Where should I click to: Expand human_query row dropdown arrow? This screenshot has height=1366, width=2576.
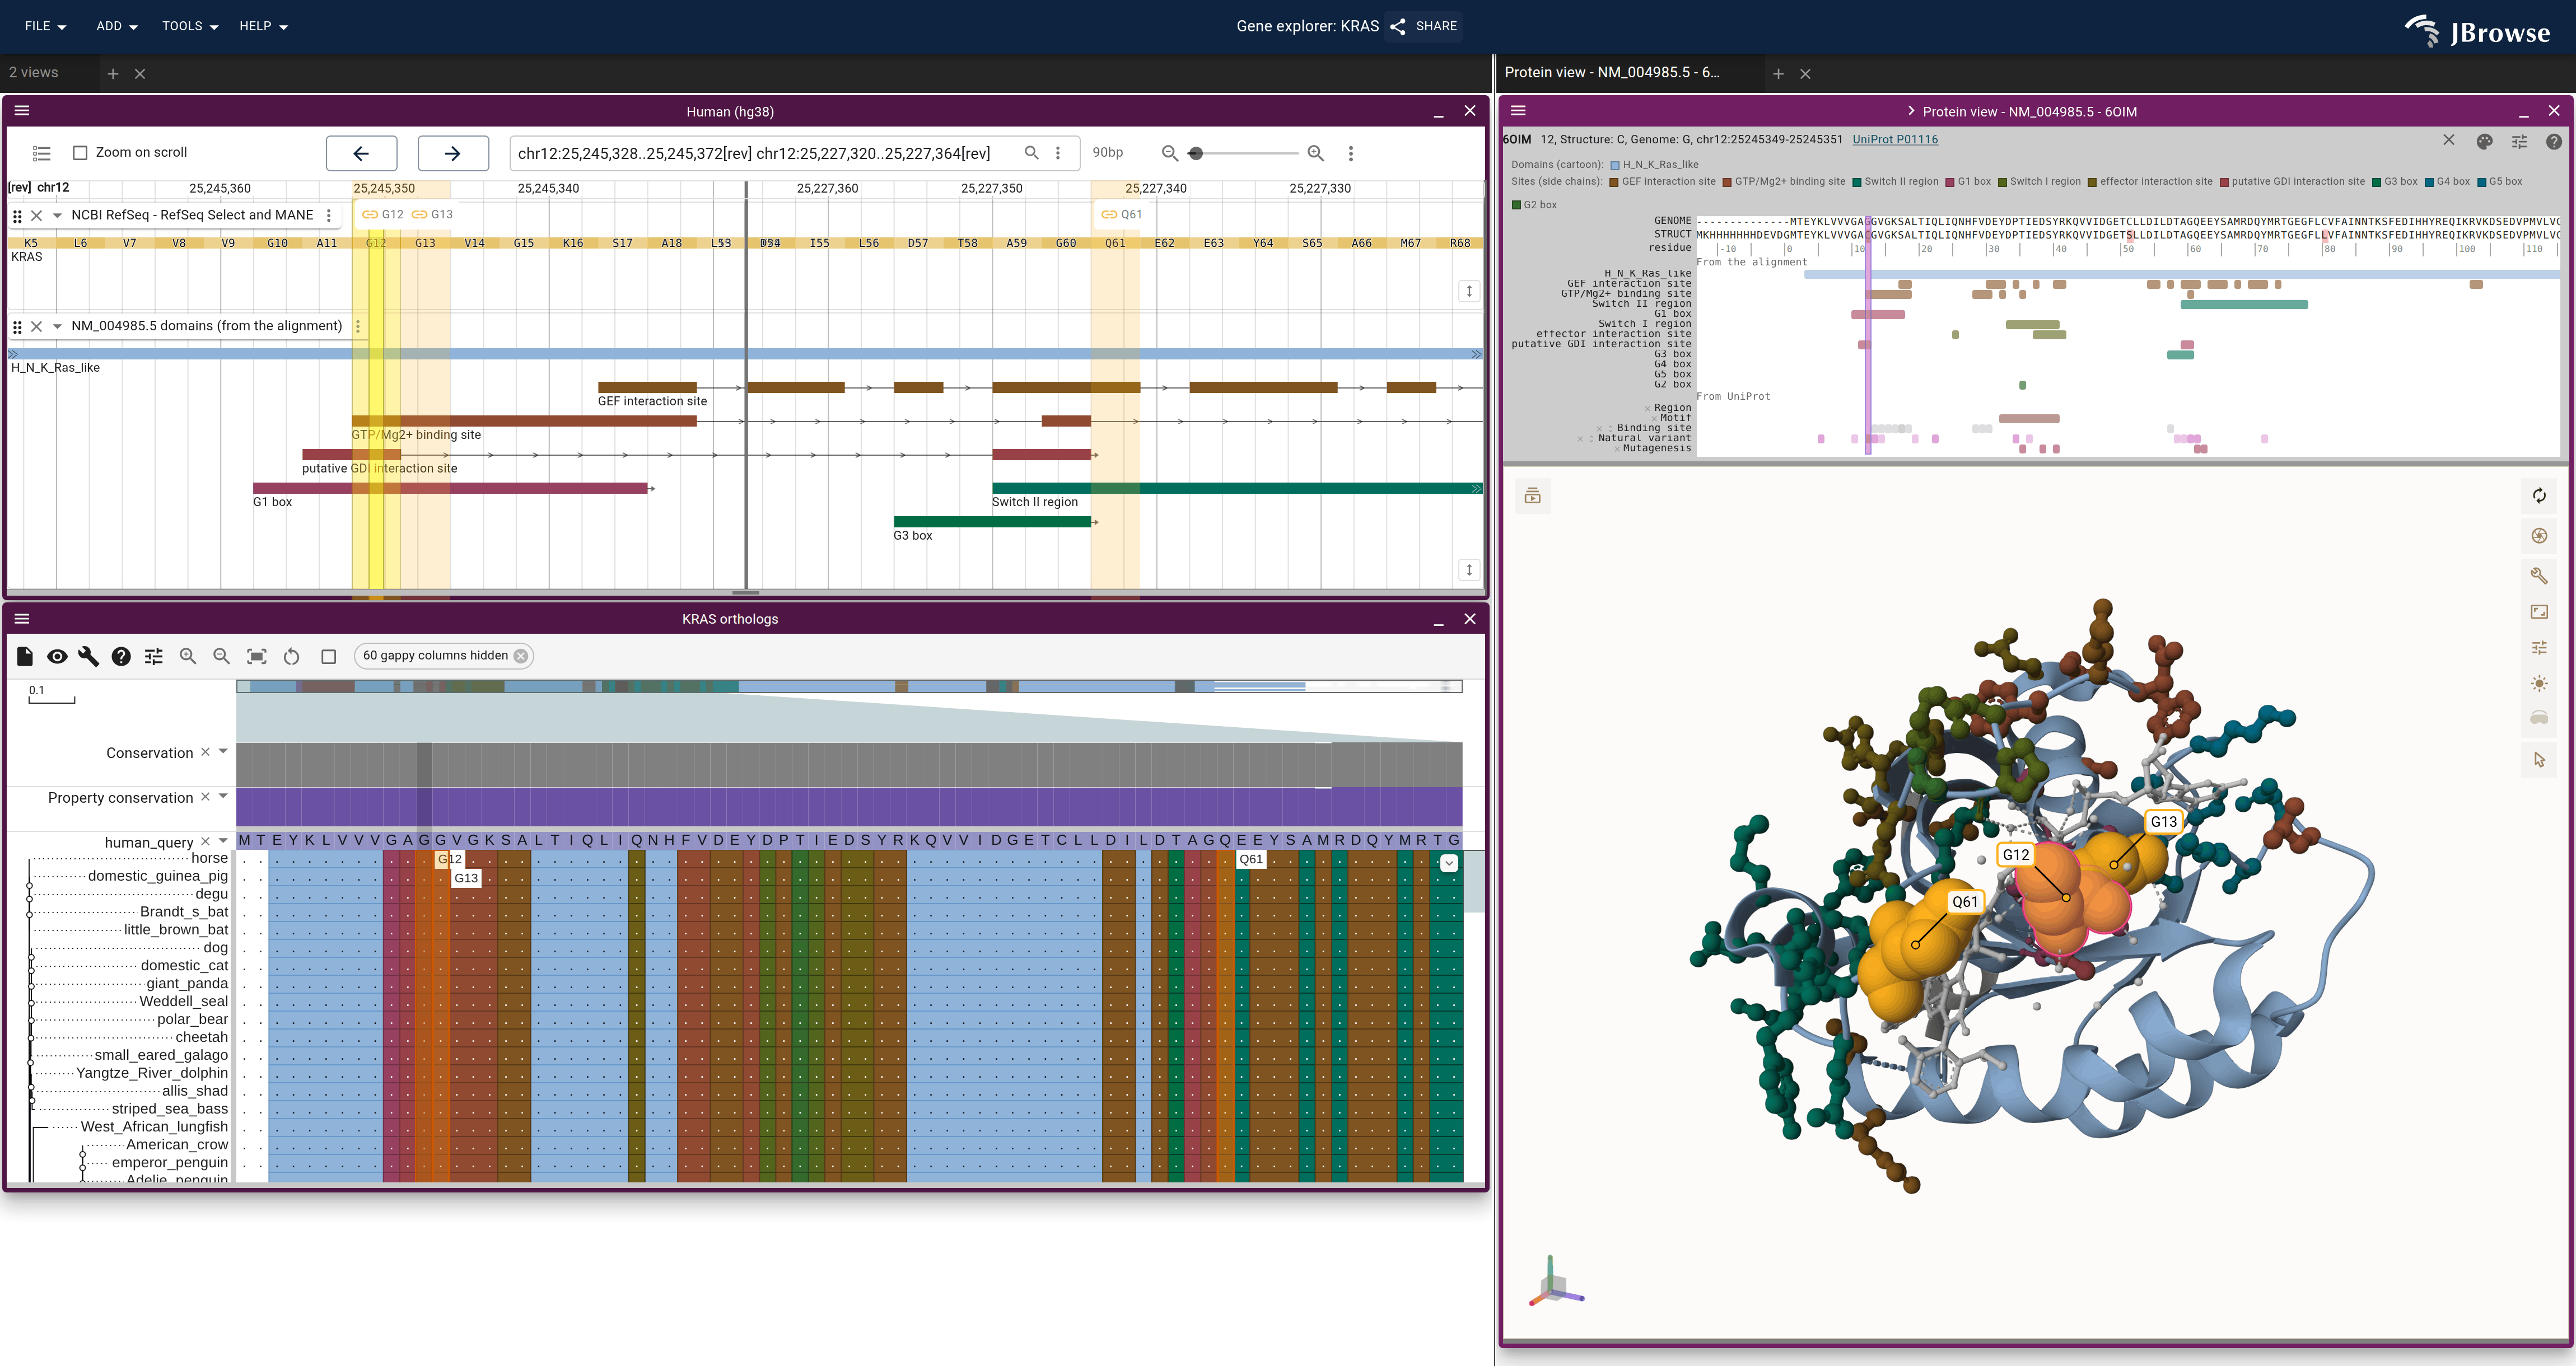pos(223,841)
